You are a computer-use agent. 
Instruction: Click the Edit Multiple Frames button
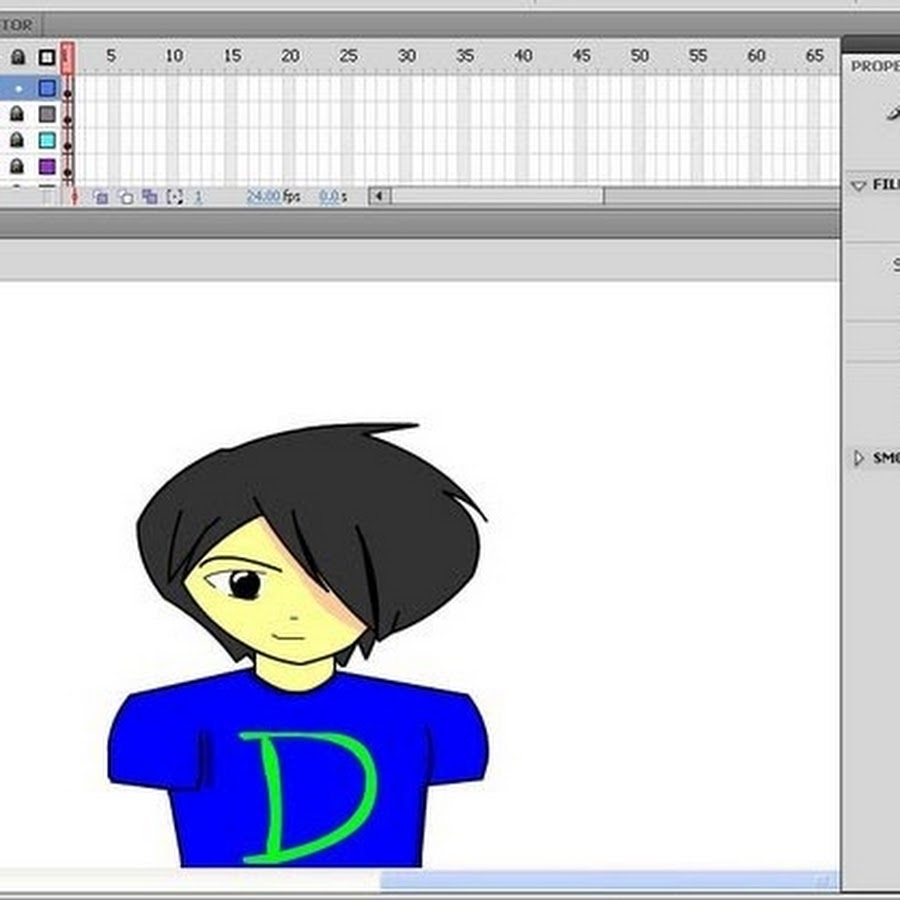[149, 197]
